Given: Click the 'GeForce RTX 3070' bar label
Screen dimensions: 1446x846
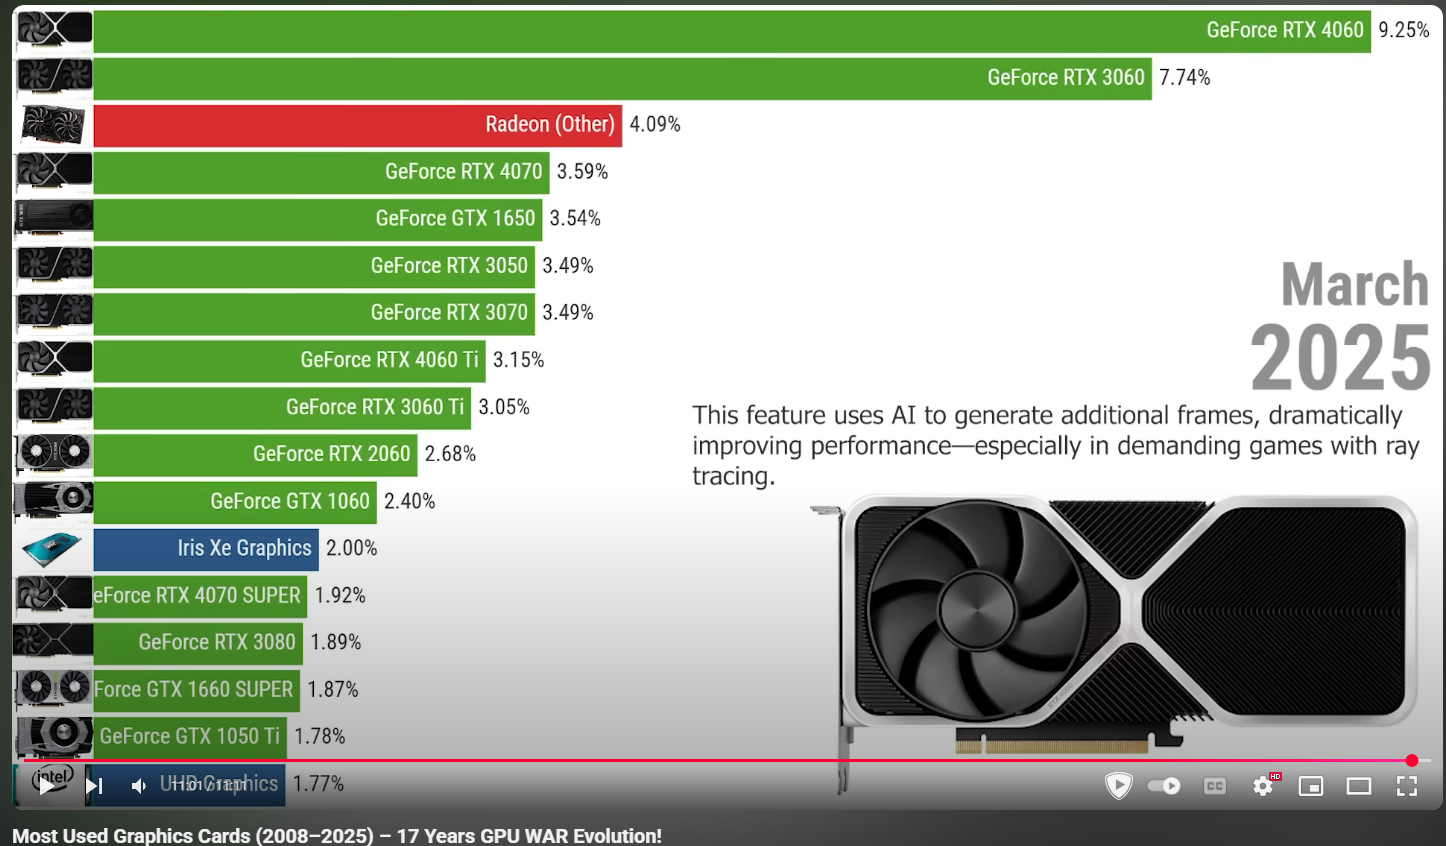Looking at the screenshot, I should pyautogui.click(x=449, y=312).
